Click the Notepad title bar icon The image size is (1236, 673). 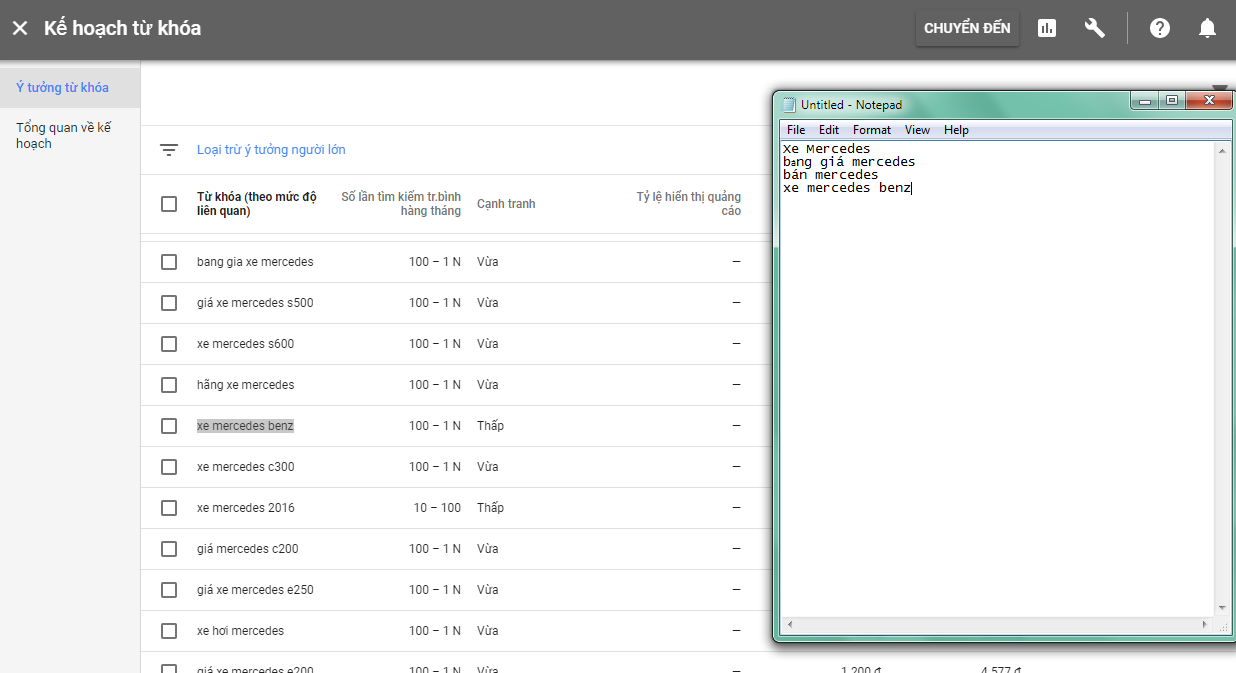[x=789, y=104]
